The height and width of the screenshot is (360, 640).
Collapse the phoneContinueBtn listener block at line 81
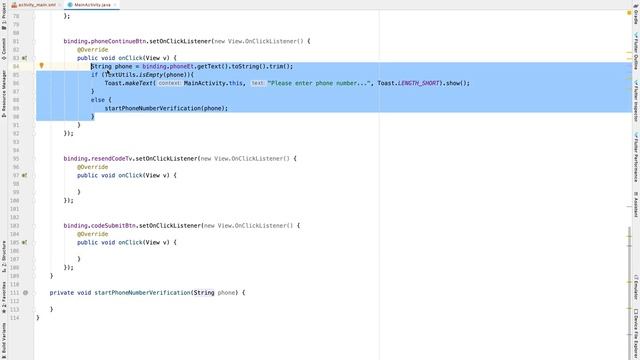point(34,41)
